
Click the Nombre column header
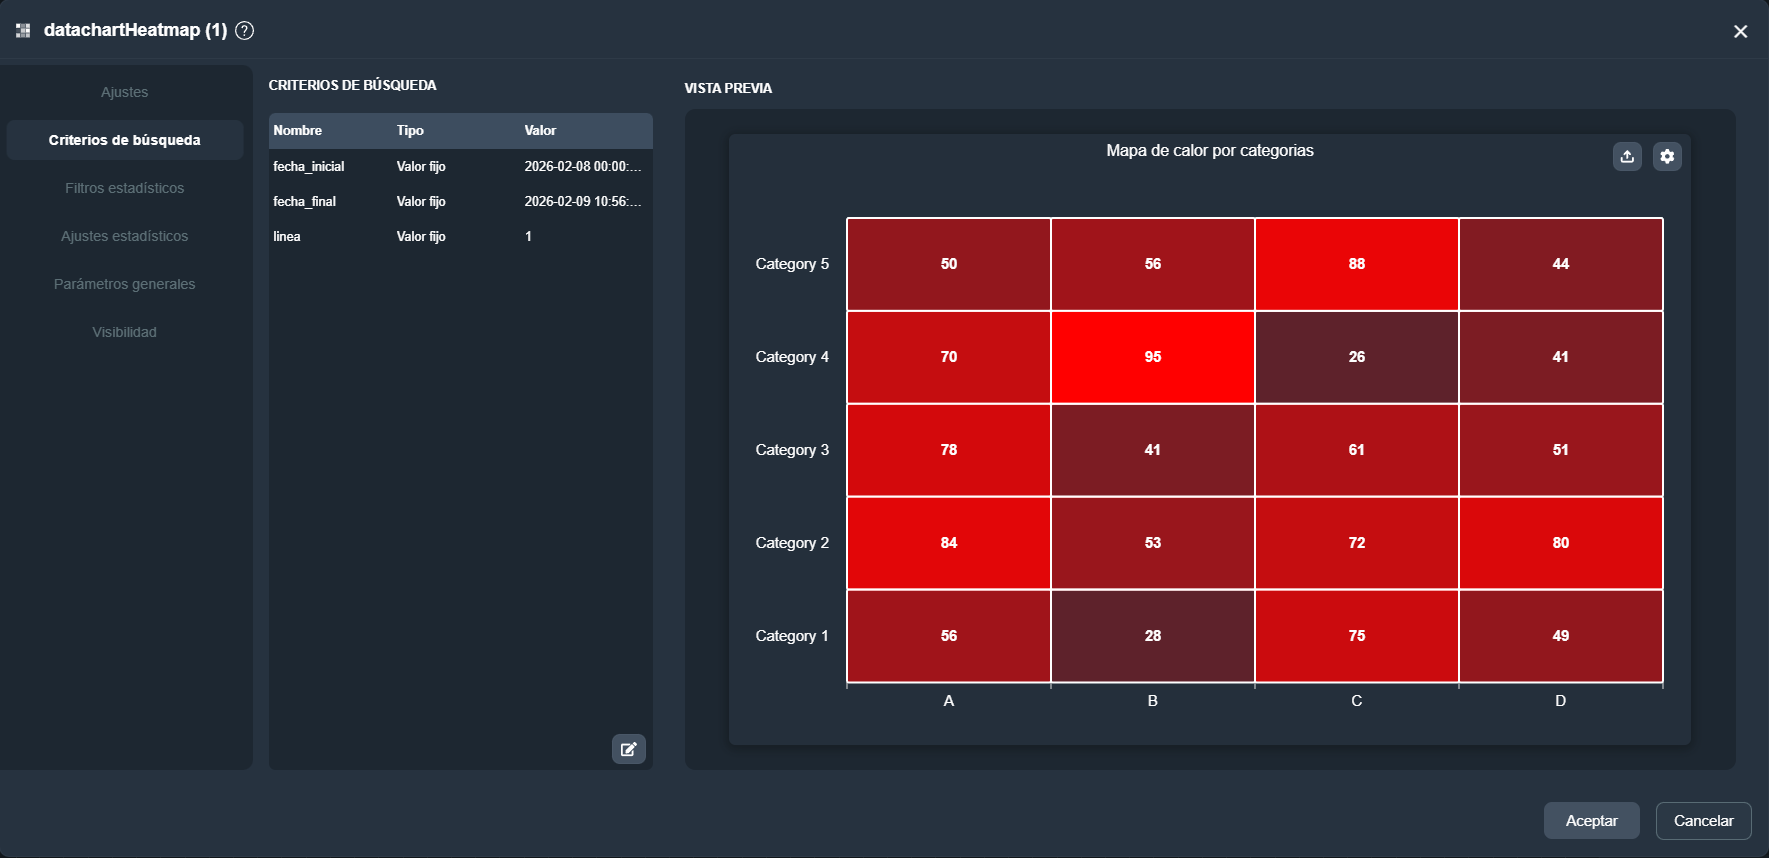298,131
